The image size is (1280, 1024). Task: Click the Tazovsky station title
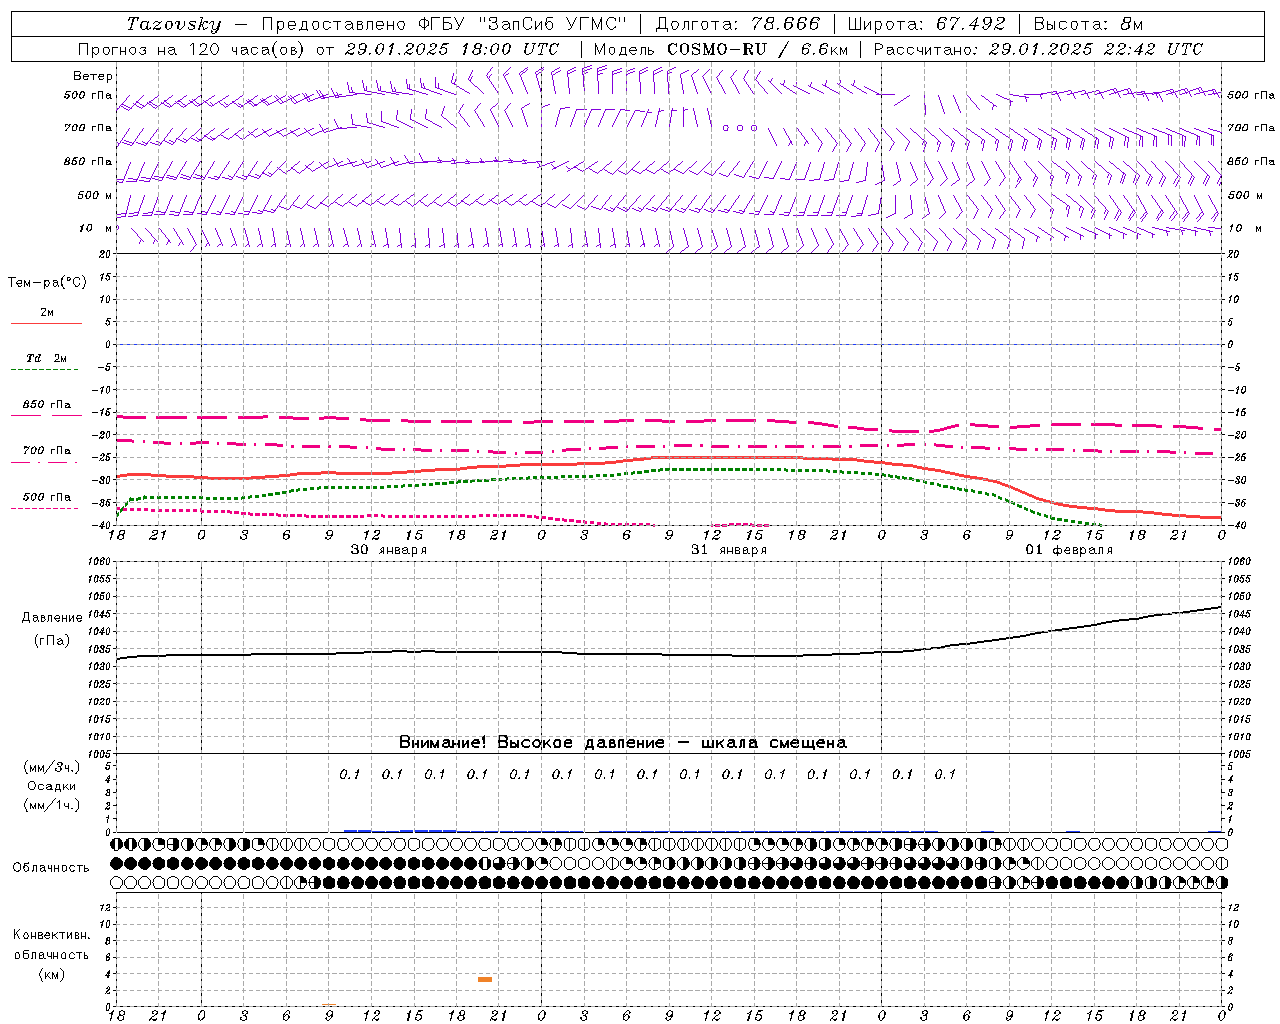174,24
